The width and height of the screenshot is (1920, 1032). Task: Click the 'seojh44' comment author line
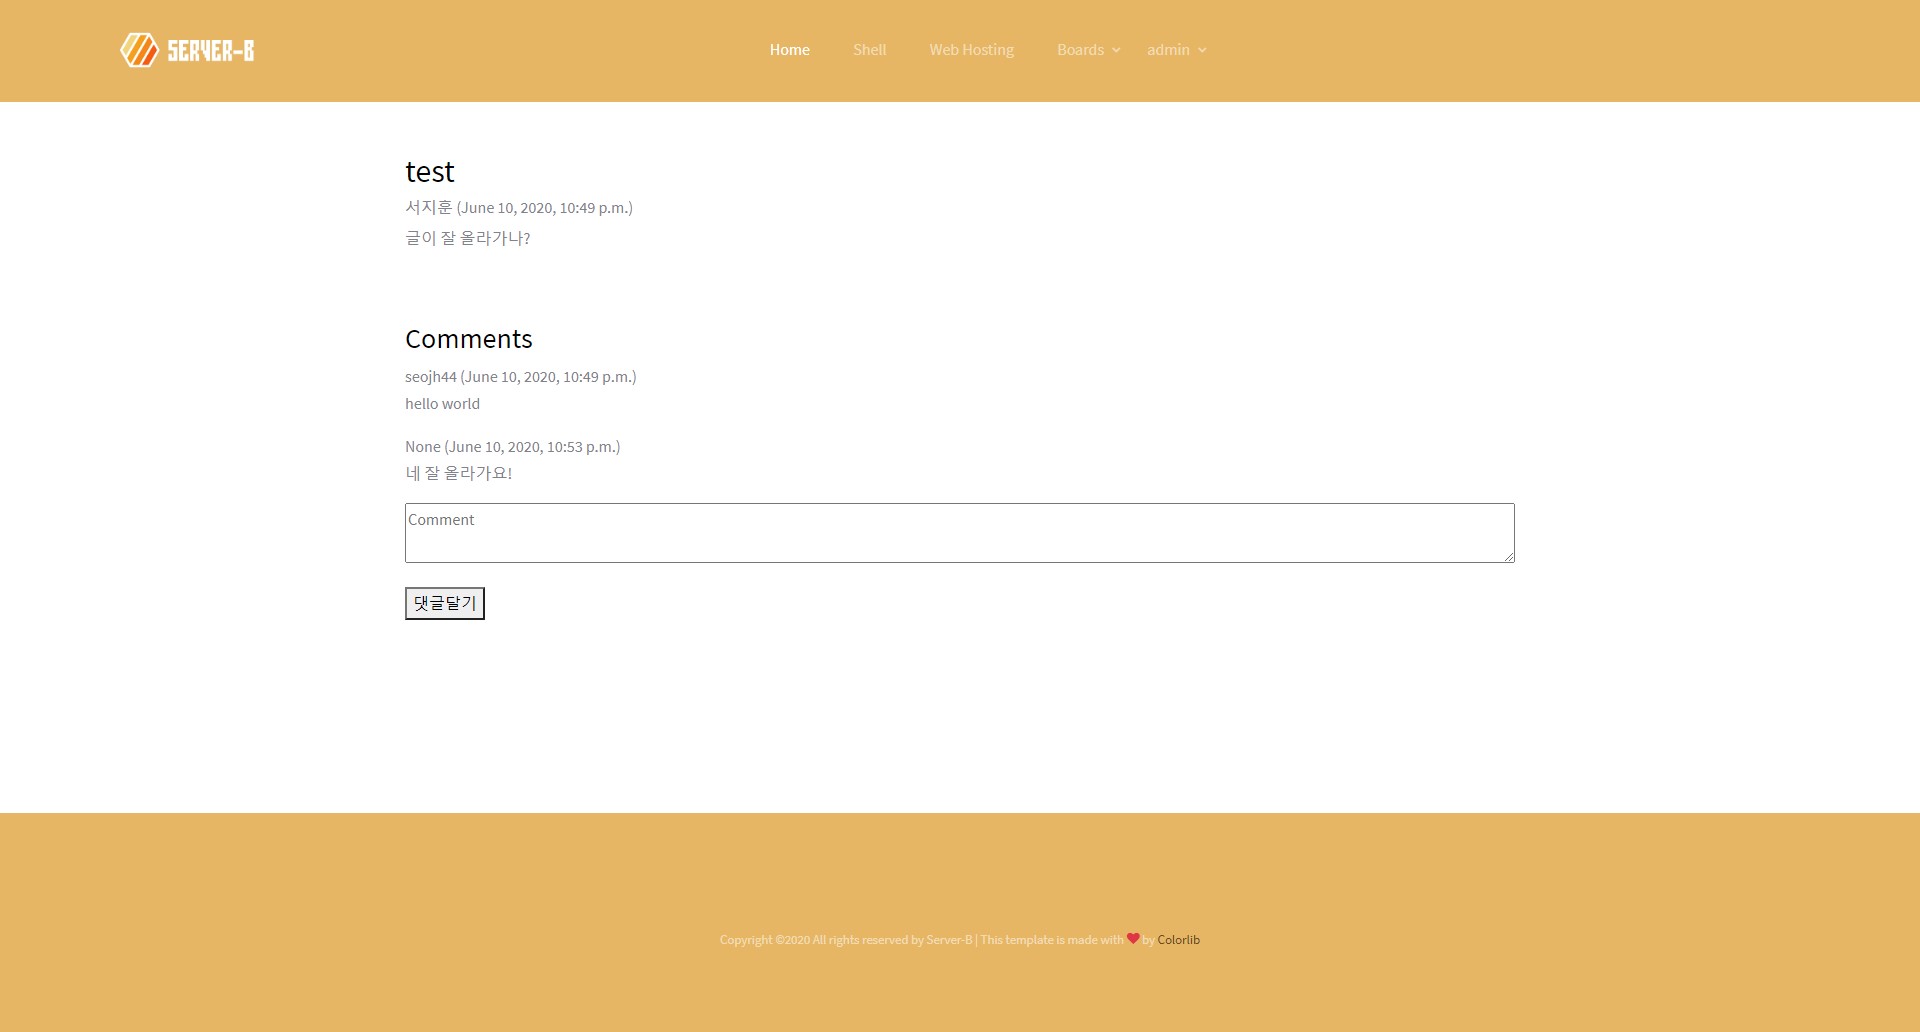[520, 377]
